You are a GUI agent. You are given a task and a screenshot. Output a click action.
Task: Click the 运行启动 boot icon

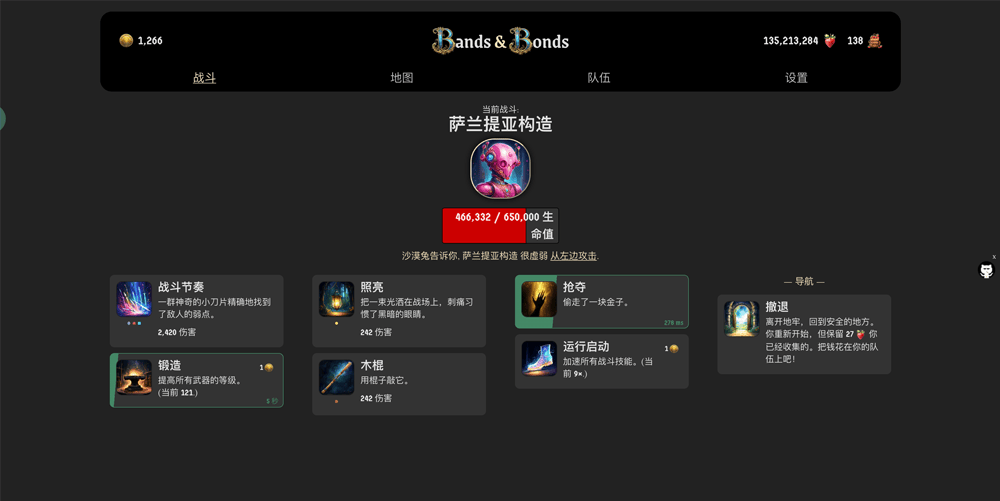[x=539, y=358]
